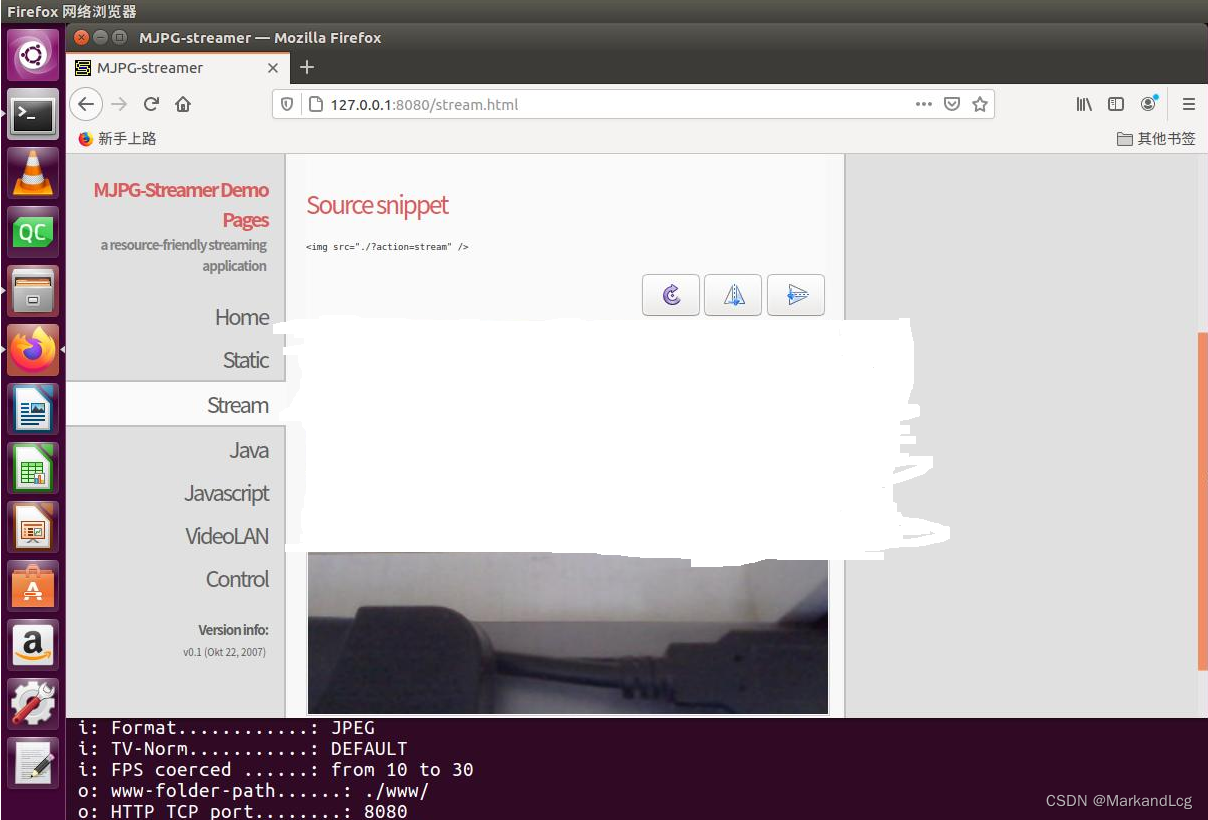The image size is (1208, 820).
Task: Open the Firefox home page
Action: 183,104
